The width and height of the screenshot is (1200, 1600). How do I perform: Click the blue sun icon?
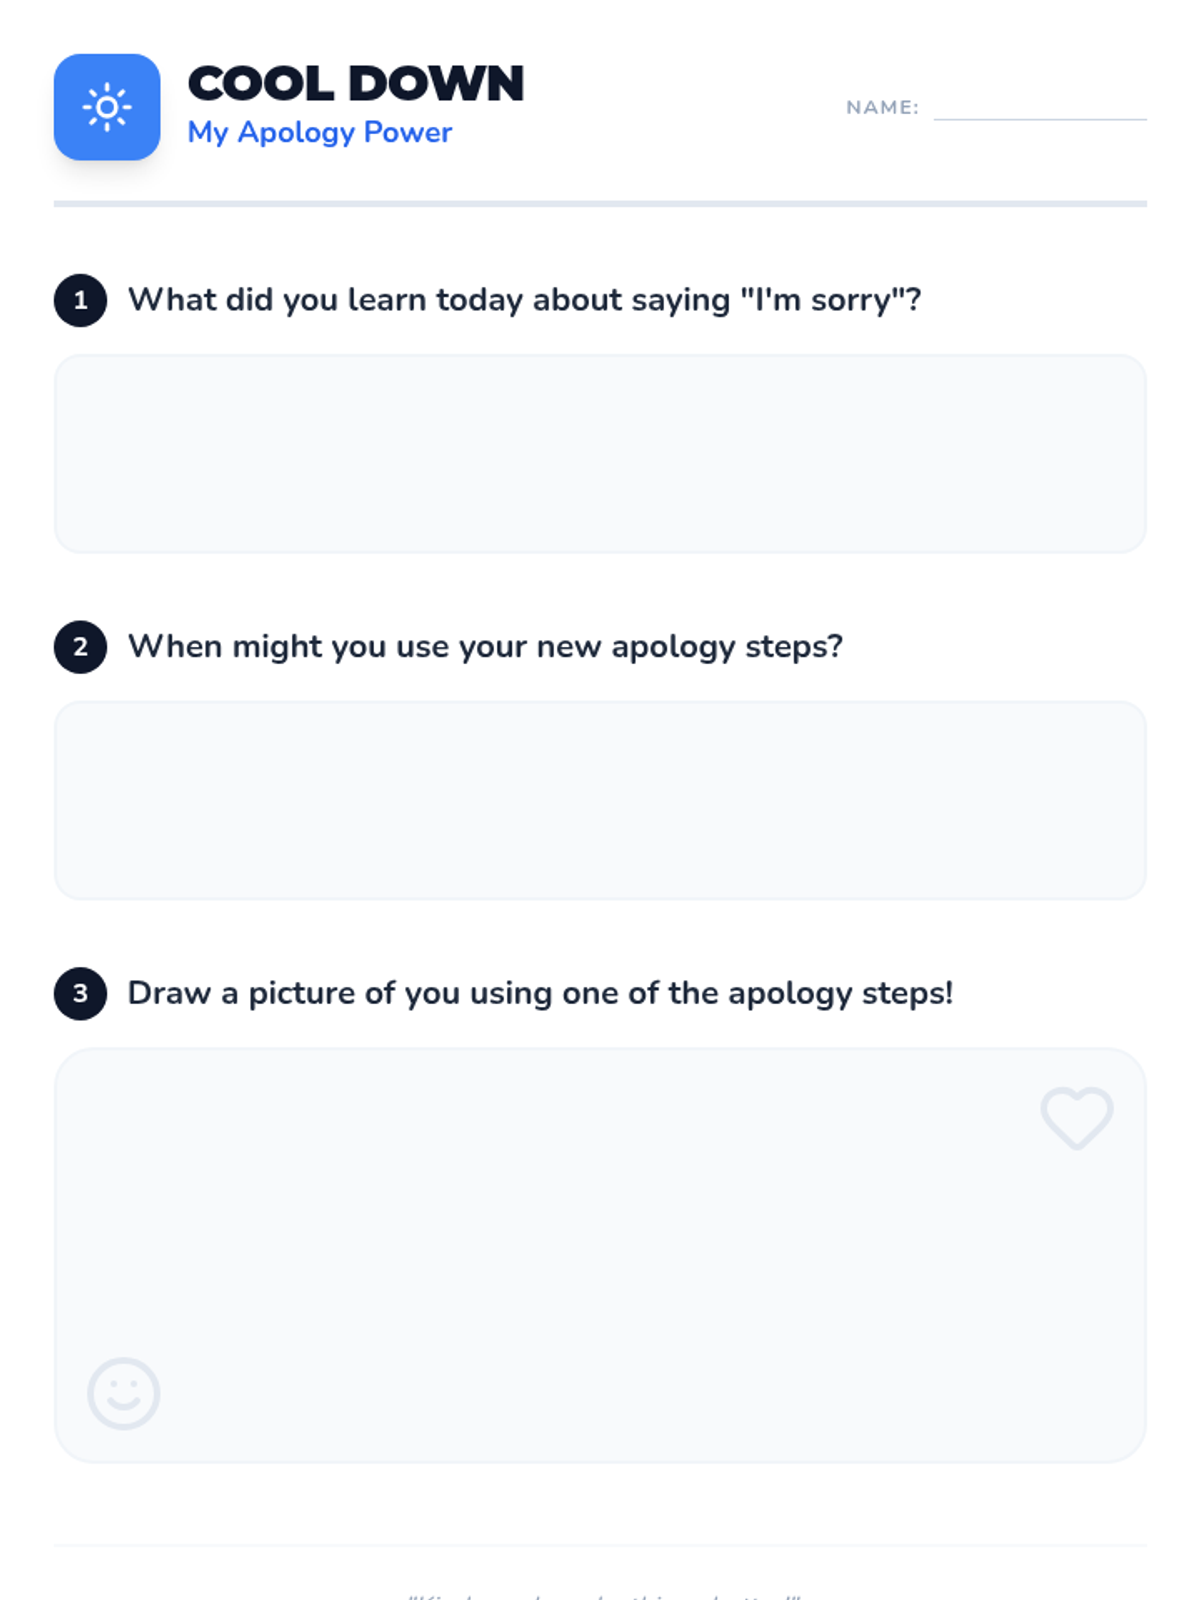tap(107, 107)
